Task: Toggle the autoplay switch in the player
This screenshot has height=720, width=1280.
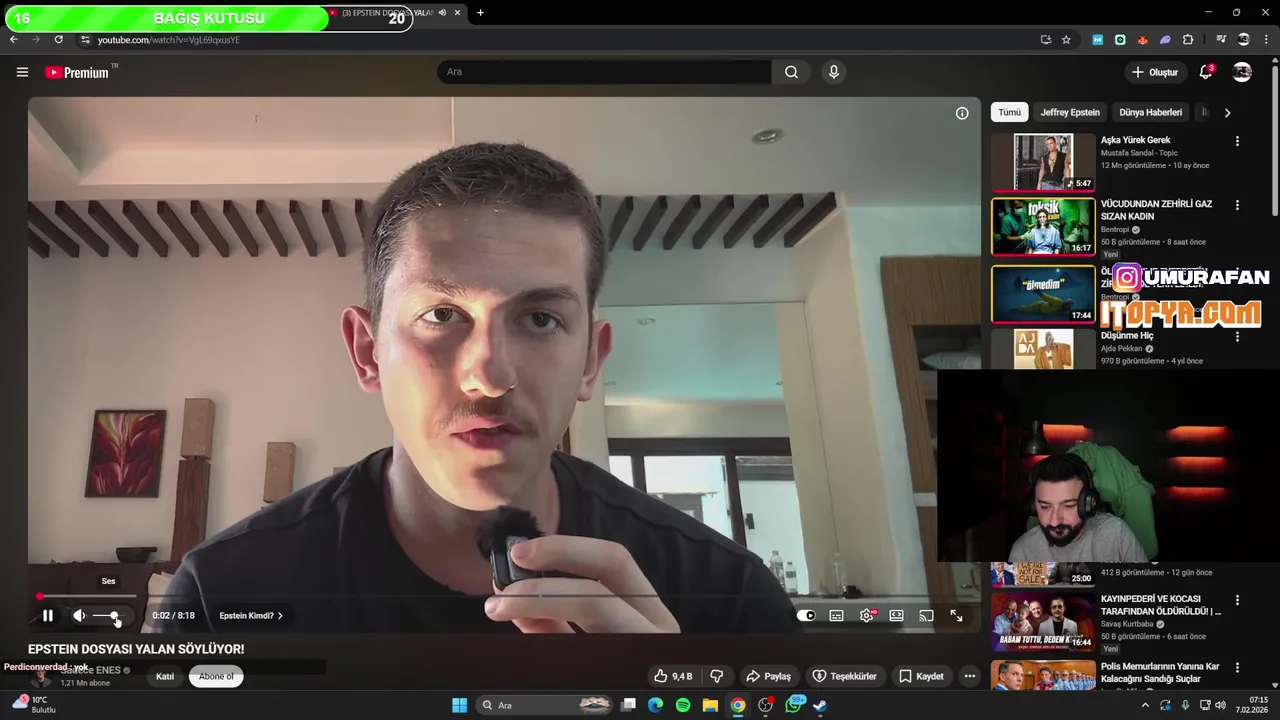Action: pyautogui.click(x=806, y=616)
